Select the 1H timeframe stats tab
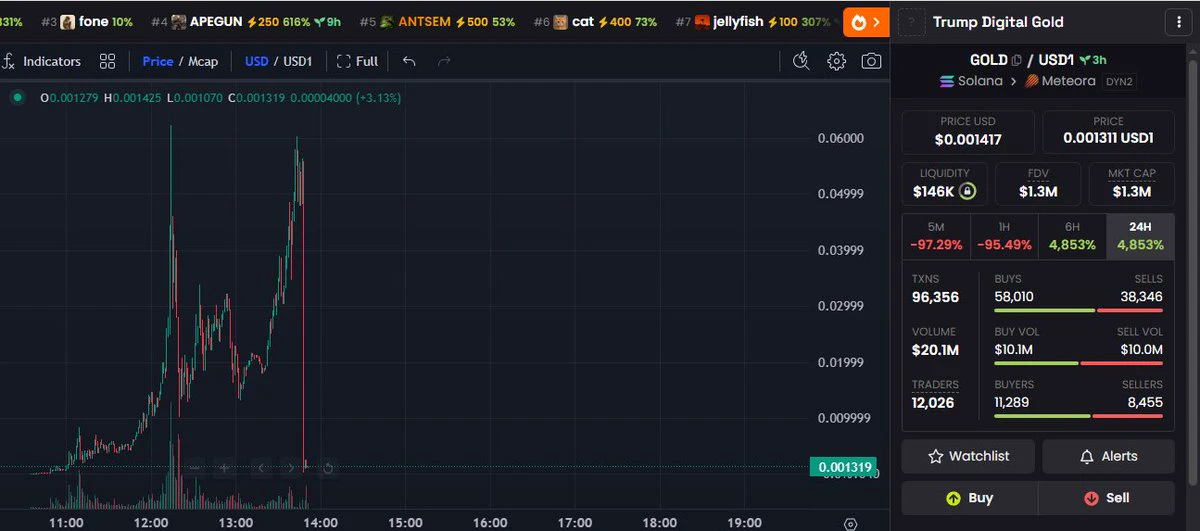Viewport: 1200px width, 531px height. 1004,236
